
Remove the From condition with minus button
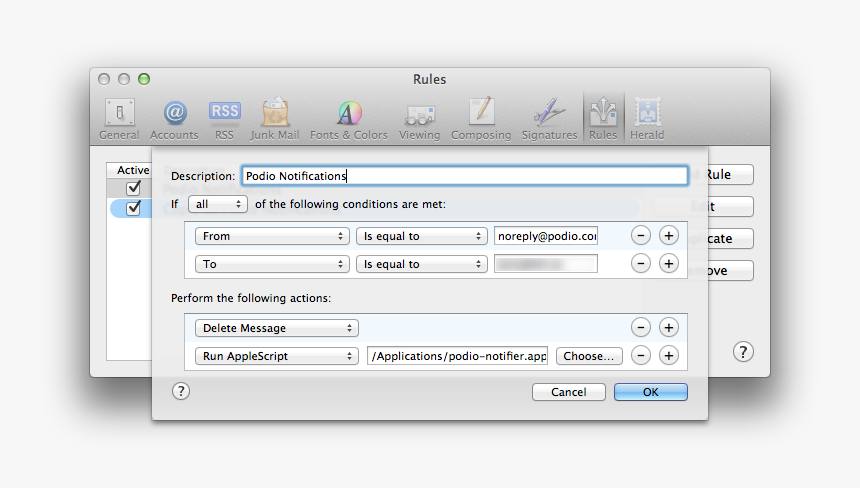coord(641,236)
